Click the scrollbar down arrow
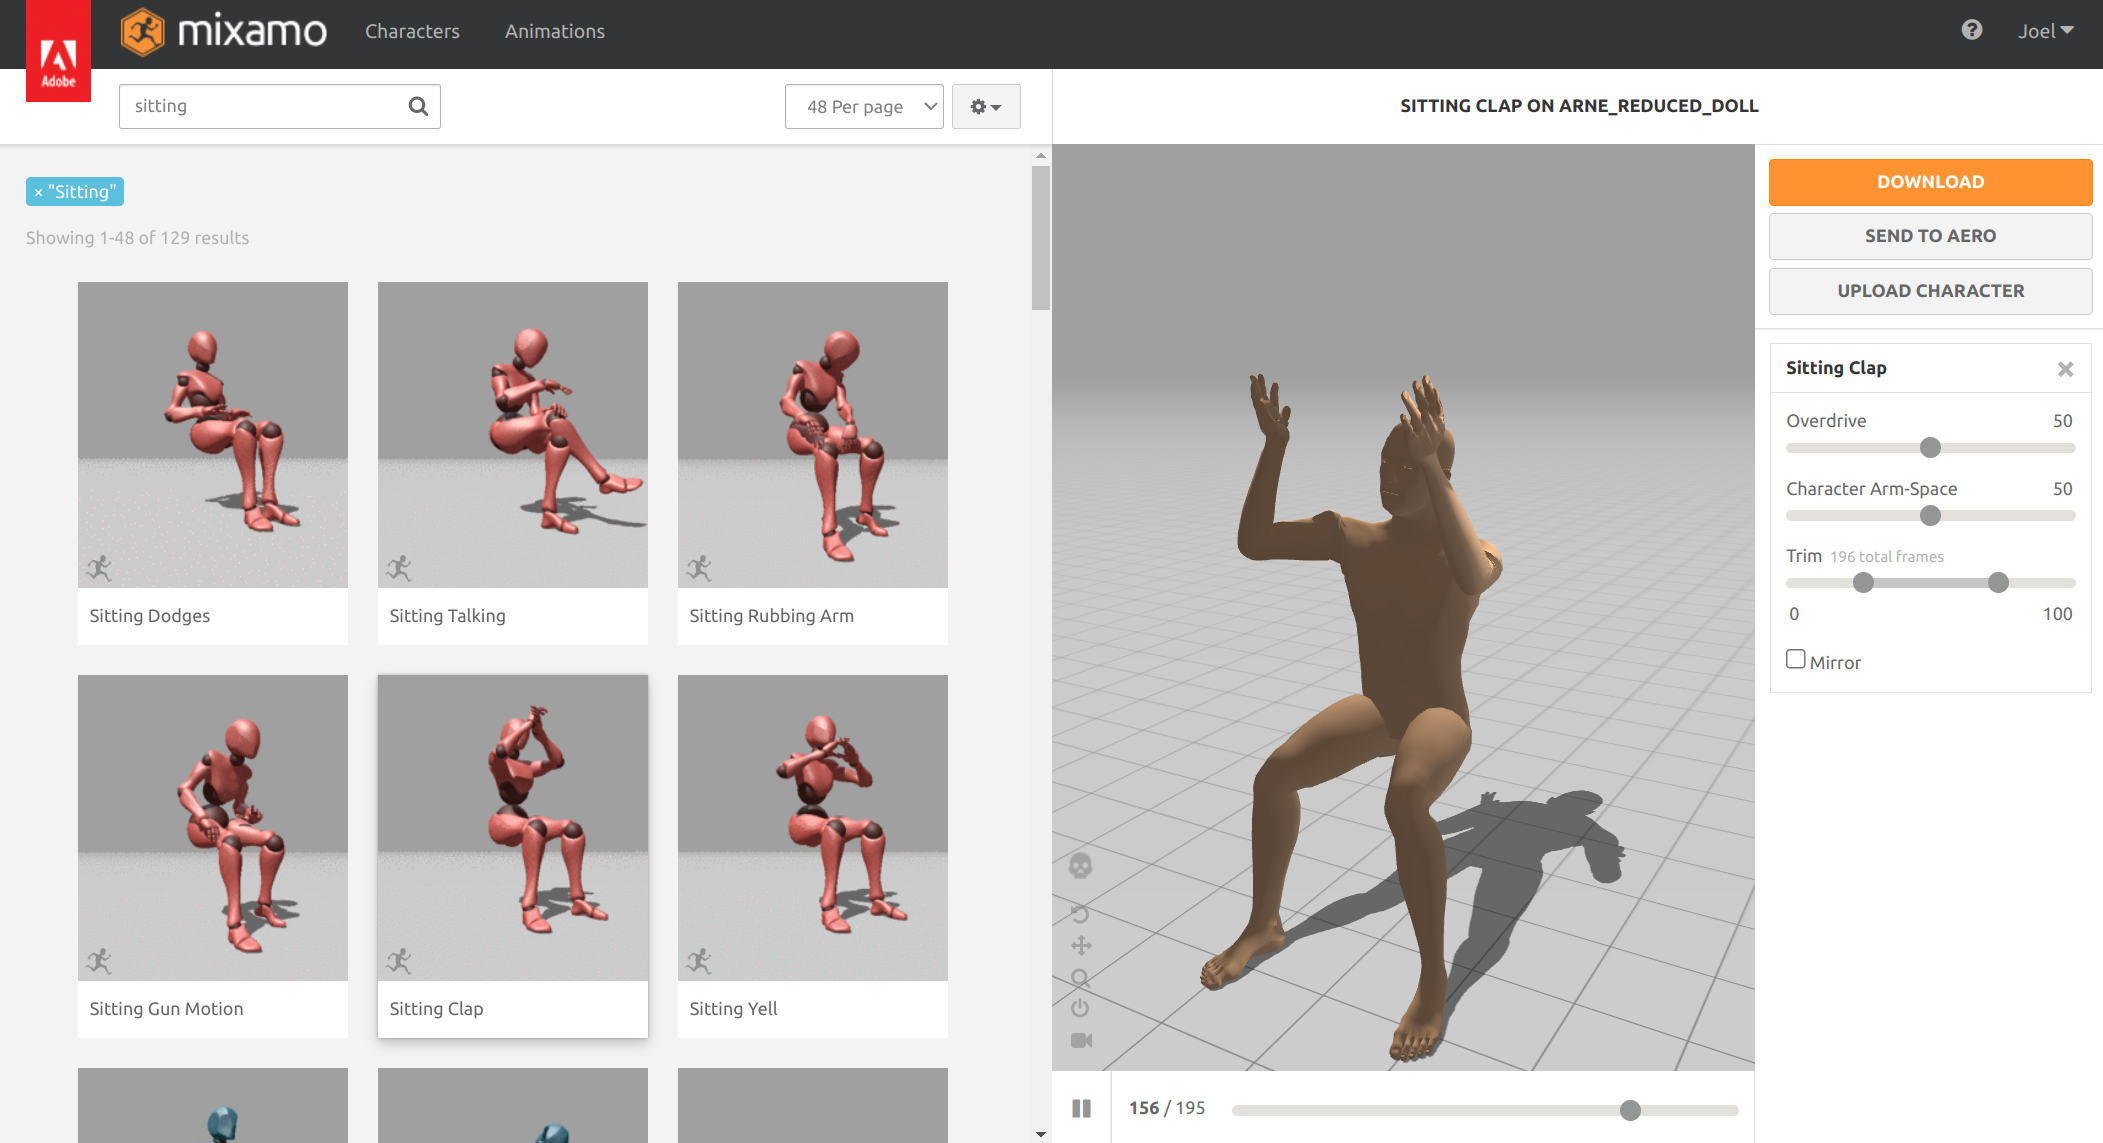The height and width of the screenshot is (1143, 2103). (1041, 1135)
